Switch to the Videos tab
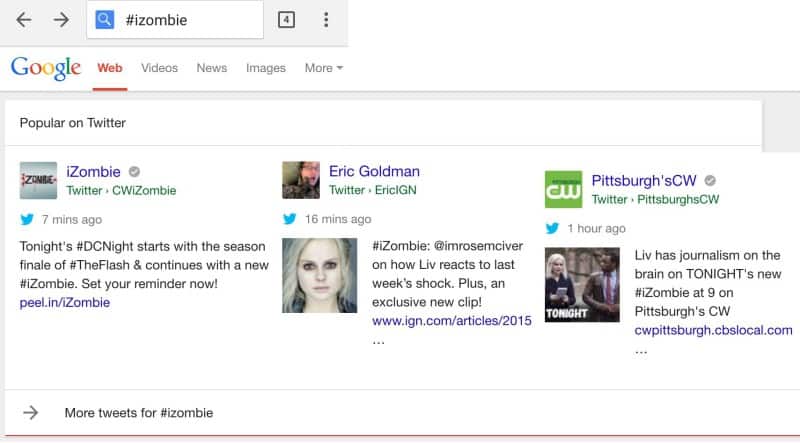 coord(159,68)
